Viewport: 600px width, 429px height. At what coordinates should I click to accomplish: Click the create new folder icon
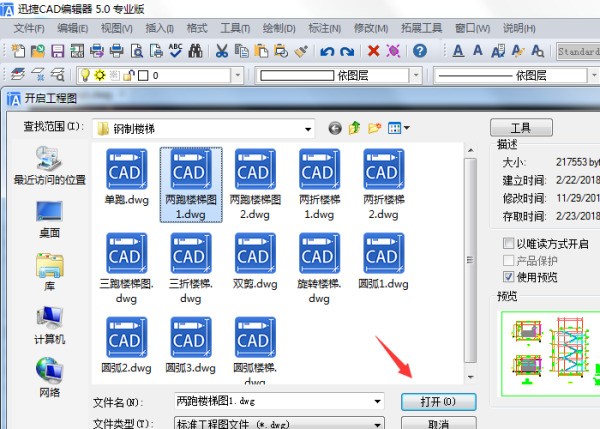click(375, 128)
